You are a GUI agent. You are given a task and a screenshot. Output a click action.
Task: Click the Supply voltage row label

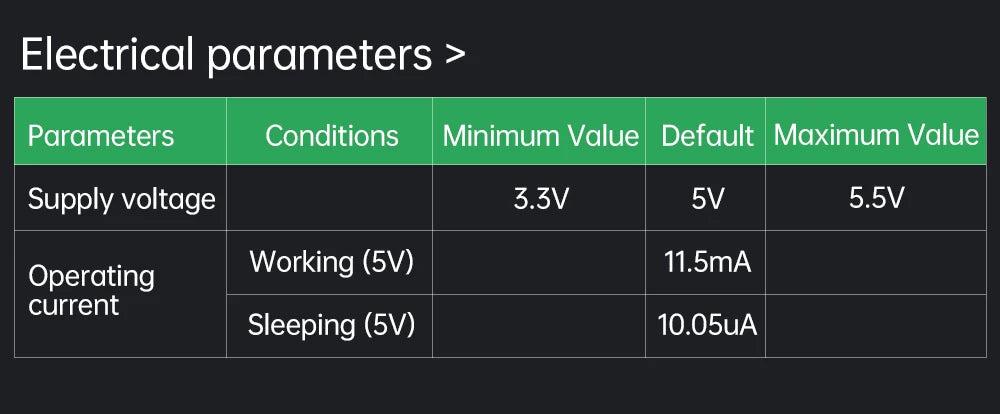pyautogui.click(x=122, y=199)
